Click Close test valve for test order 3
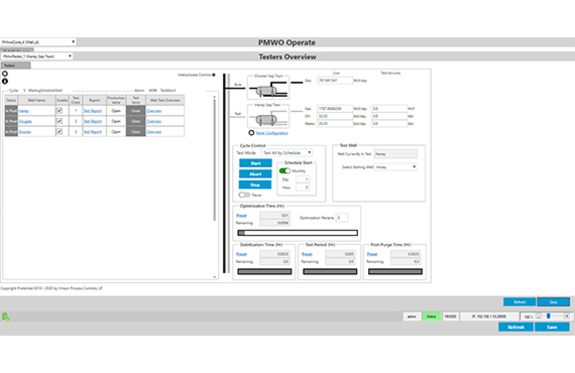 [136, 131]
